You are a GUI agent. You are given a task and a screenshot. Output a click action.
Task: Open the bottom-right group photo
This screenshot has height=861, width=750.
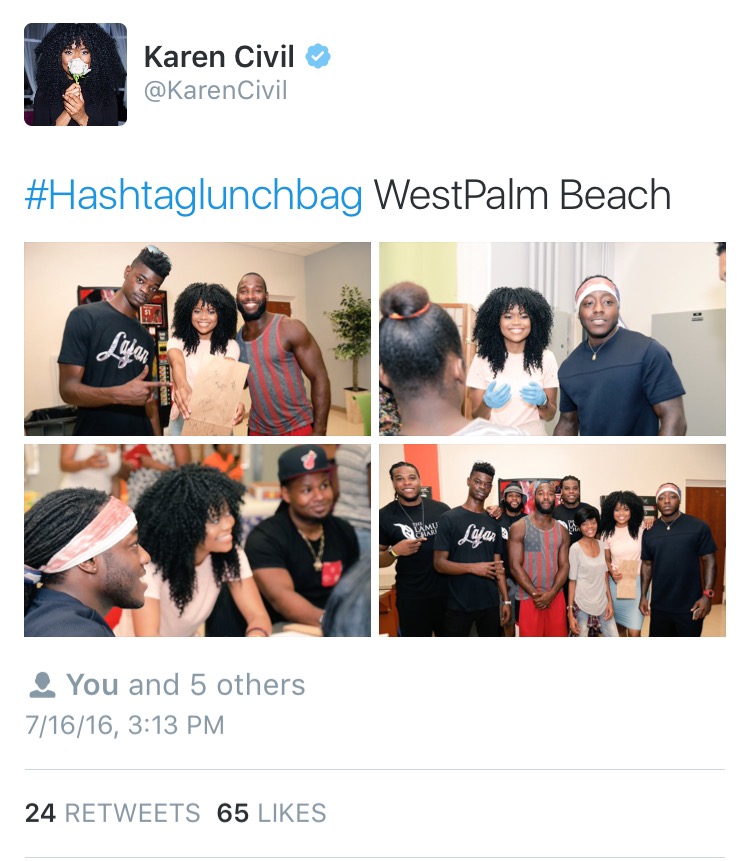coord(552,540)
